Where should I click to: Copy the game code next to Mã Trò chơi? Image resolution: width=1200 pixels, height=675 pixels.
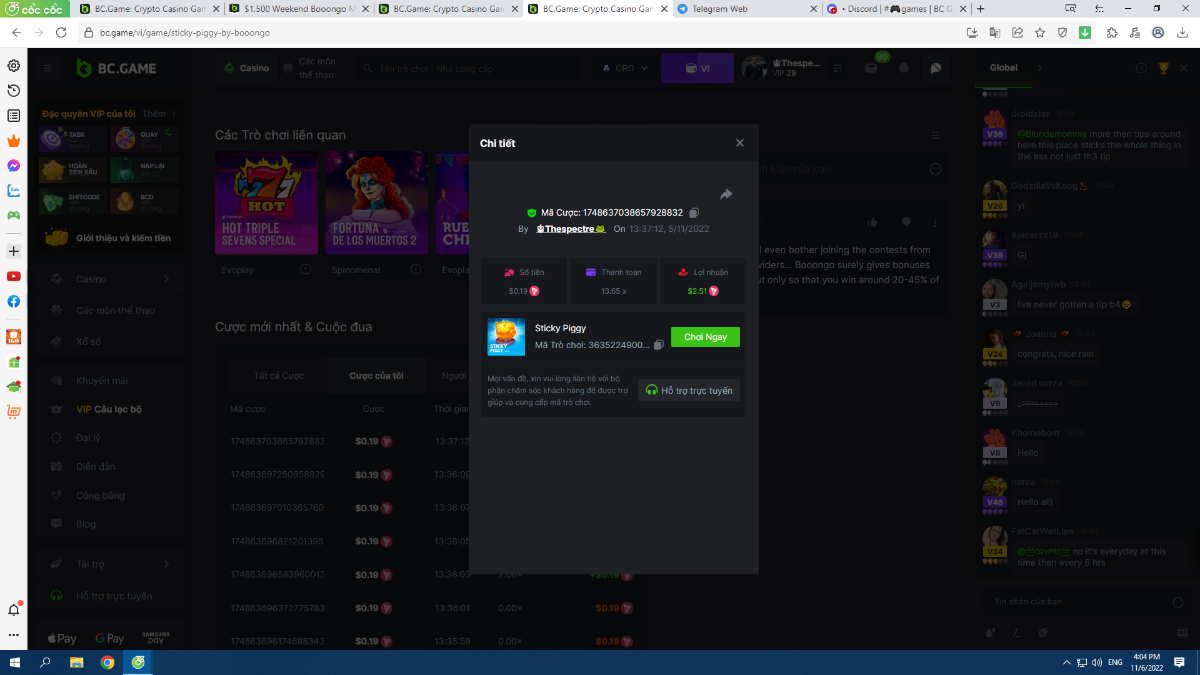pyautogui.click(x=659, y=345)
